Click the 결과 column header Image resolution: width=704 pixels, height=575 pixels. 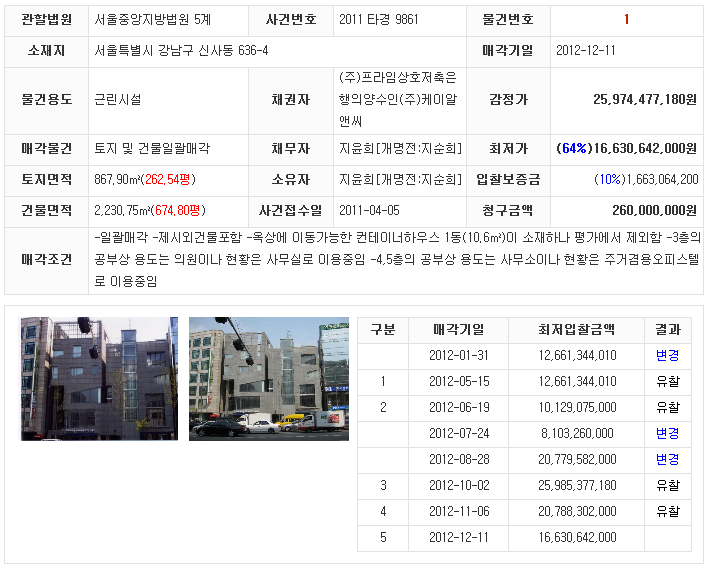click(668, 329)
